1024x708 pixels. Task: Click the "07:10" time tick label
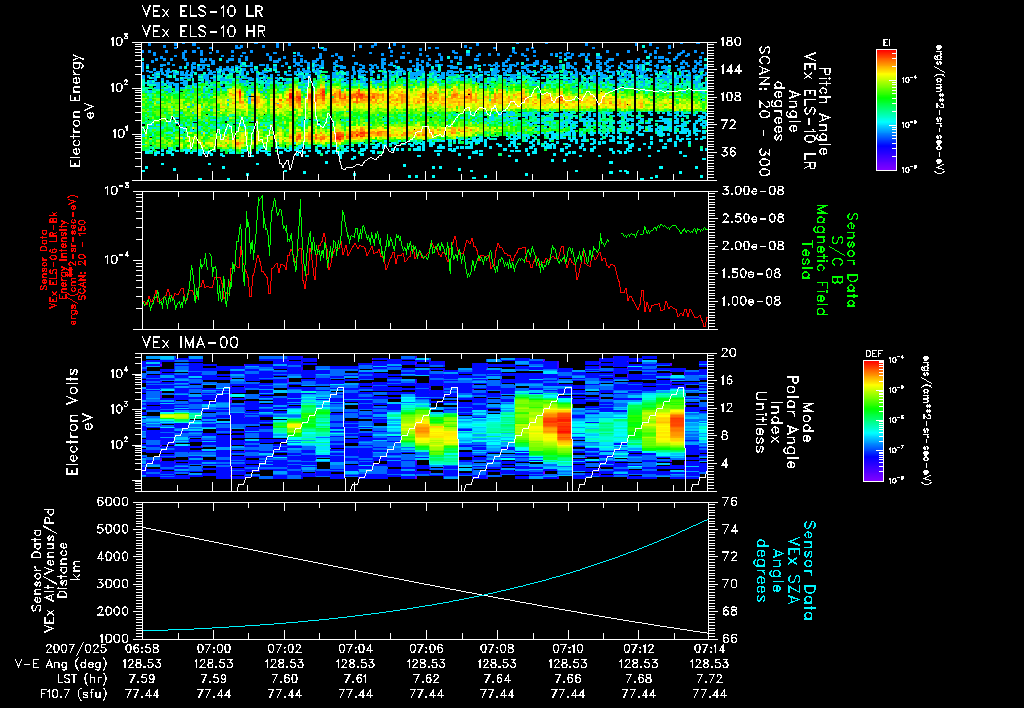(568, 649)
